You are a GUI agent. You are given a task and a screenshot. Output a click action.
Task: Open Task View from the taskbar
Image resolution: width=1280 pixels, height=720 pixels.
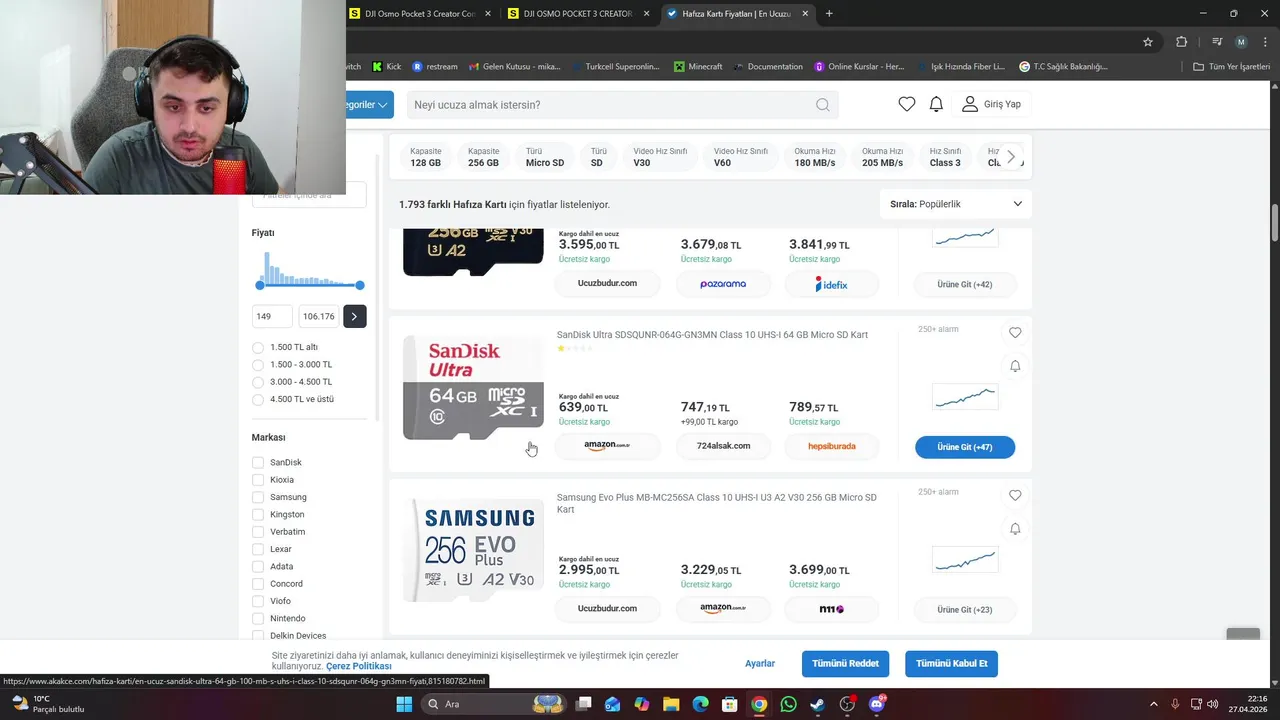(584, 704)
